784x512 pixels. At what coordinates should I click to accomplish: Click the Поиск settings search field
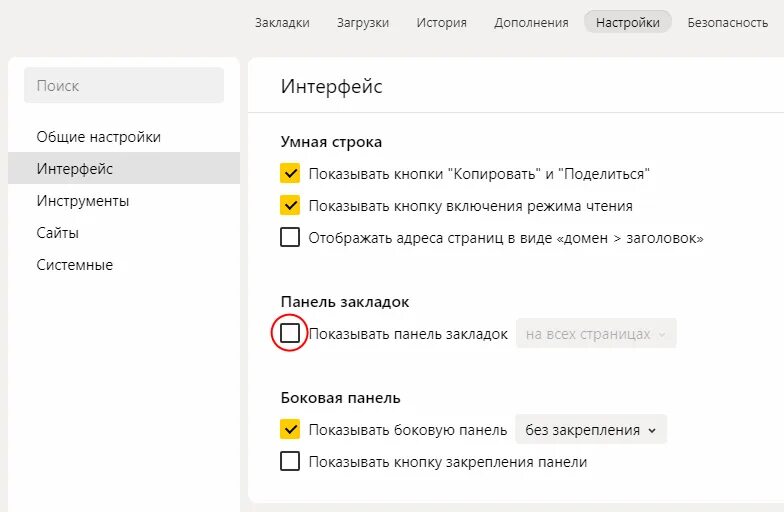tap(124, 86)
